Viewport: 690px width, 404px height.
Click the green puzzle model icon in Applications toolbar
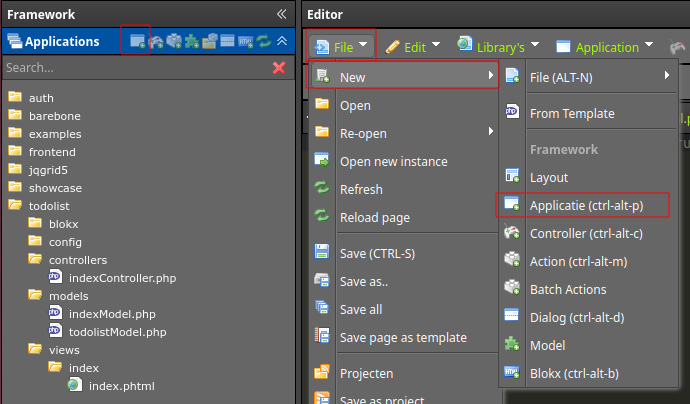coord(192,41)
